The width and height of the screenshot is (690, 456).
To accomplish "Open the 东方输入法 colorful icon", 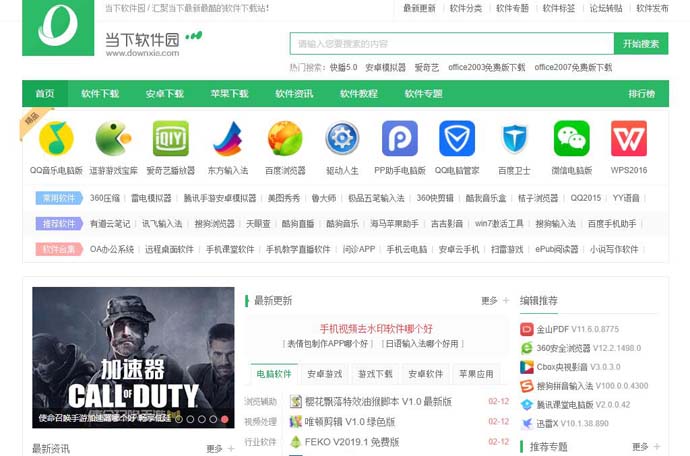I will 228,138.
